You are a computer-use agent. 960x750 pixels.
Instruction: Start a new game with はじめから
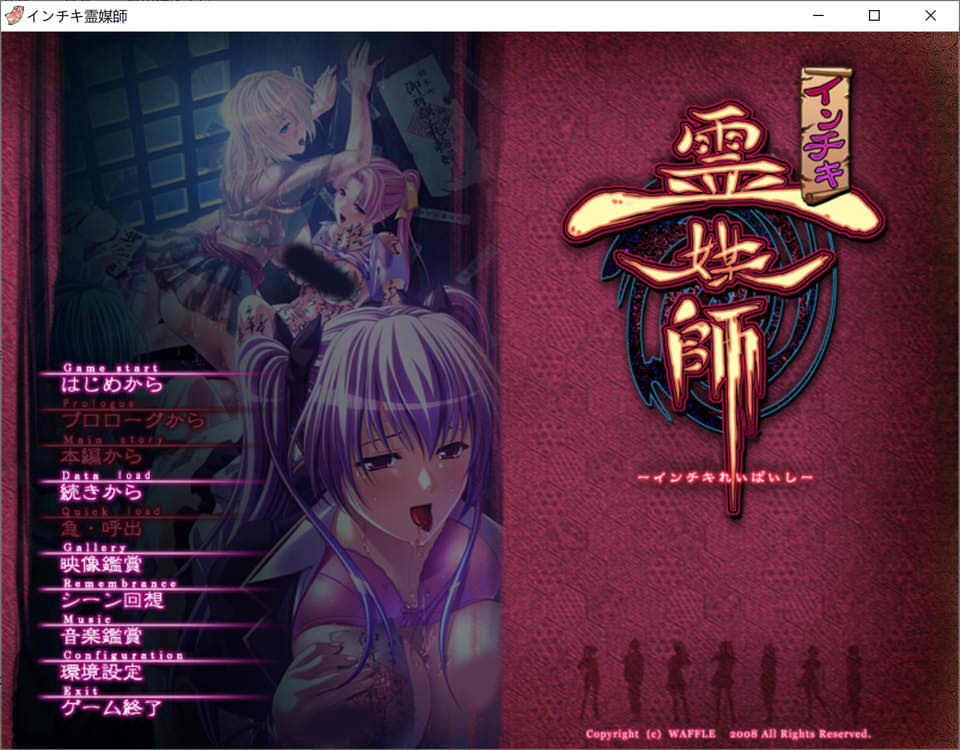(x=112, y=384)
